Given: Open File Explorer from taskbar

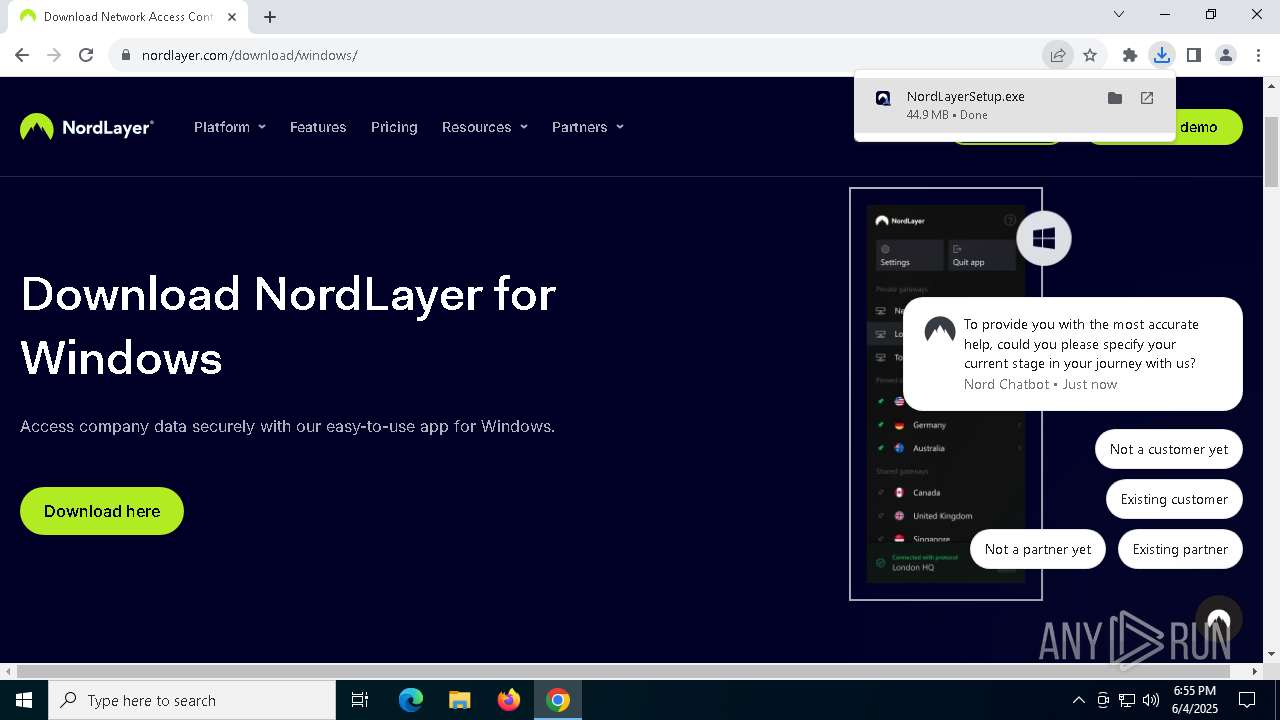Looking at the screenshot, I should coord(460,700).
